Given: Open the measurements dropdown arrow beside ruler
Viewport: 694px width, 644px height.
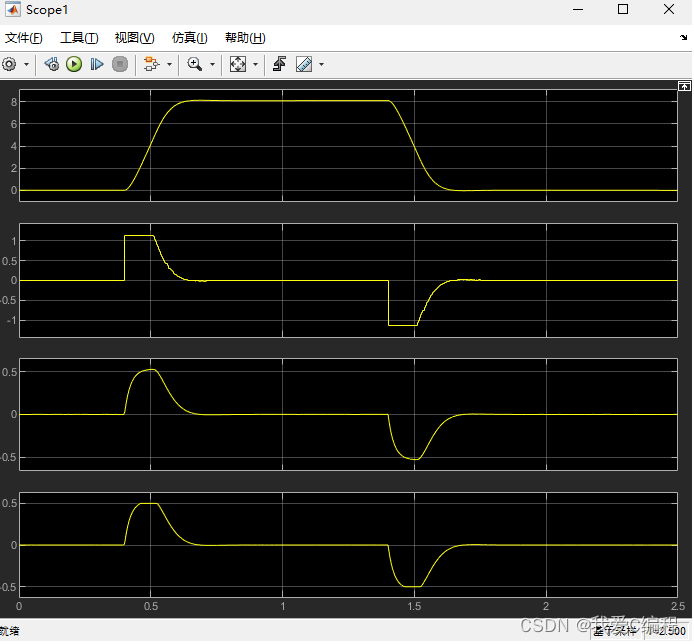Looking at the screenshot, I should tap(321, 64).
